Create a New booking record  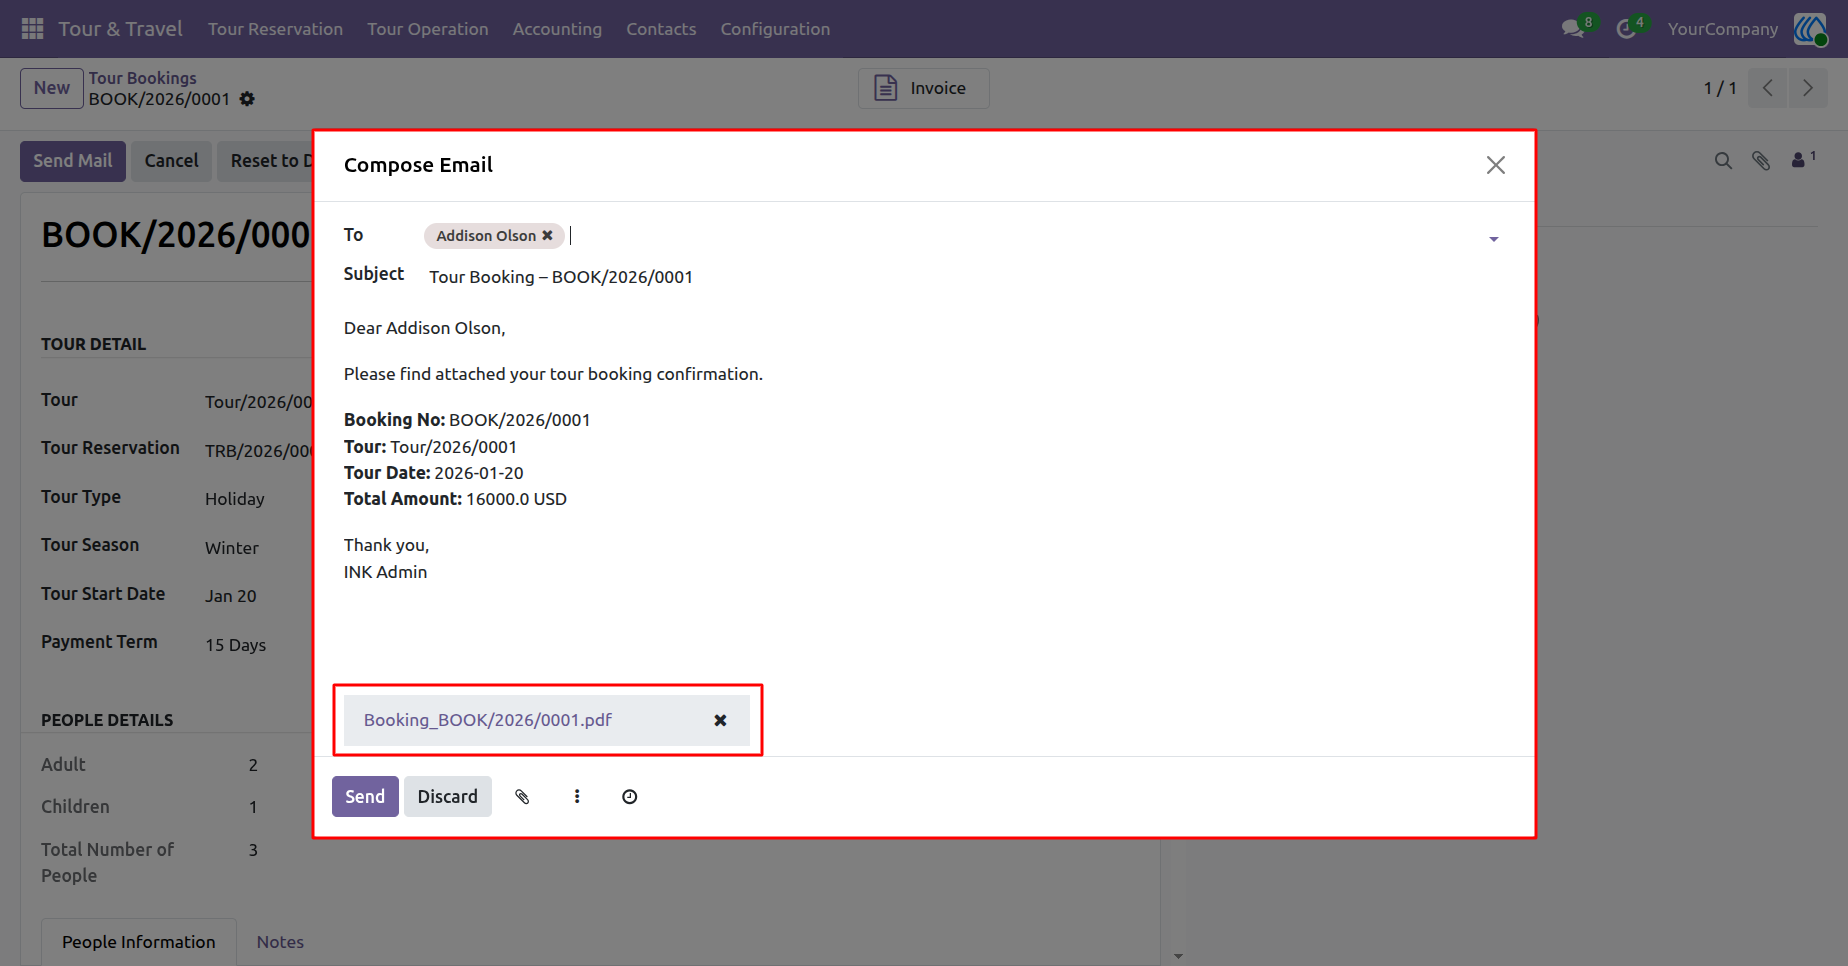click(x=51, y=88)
